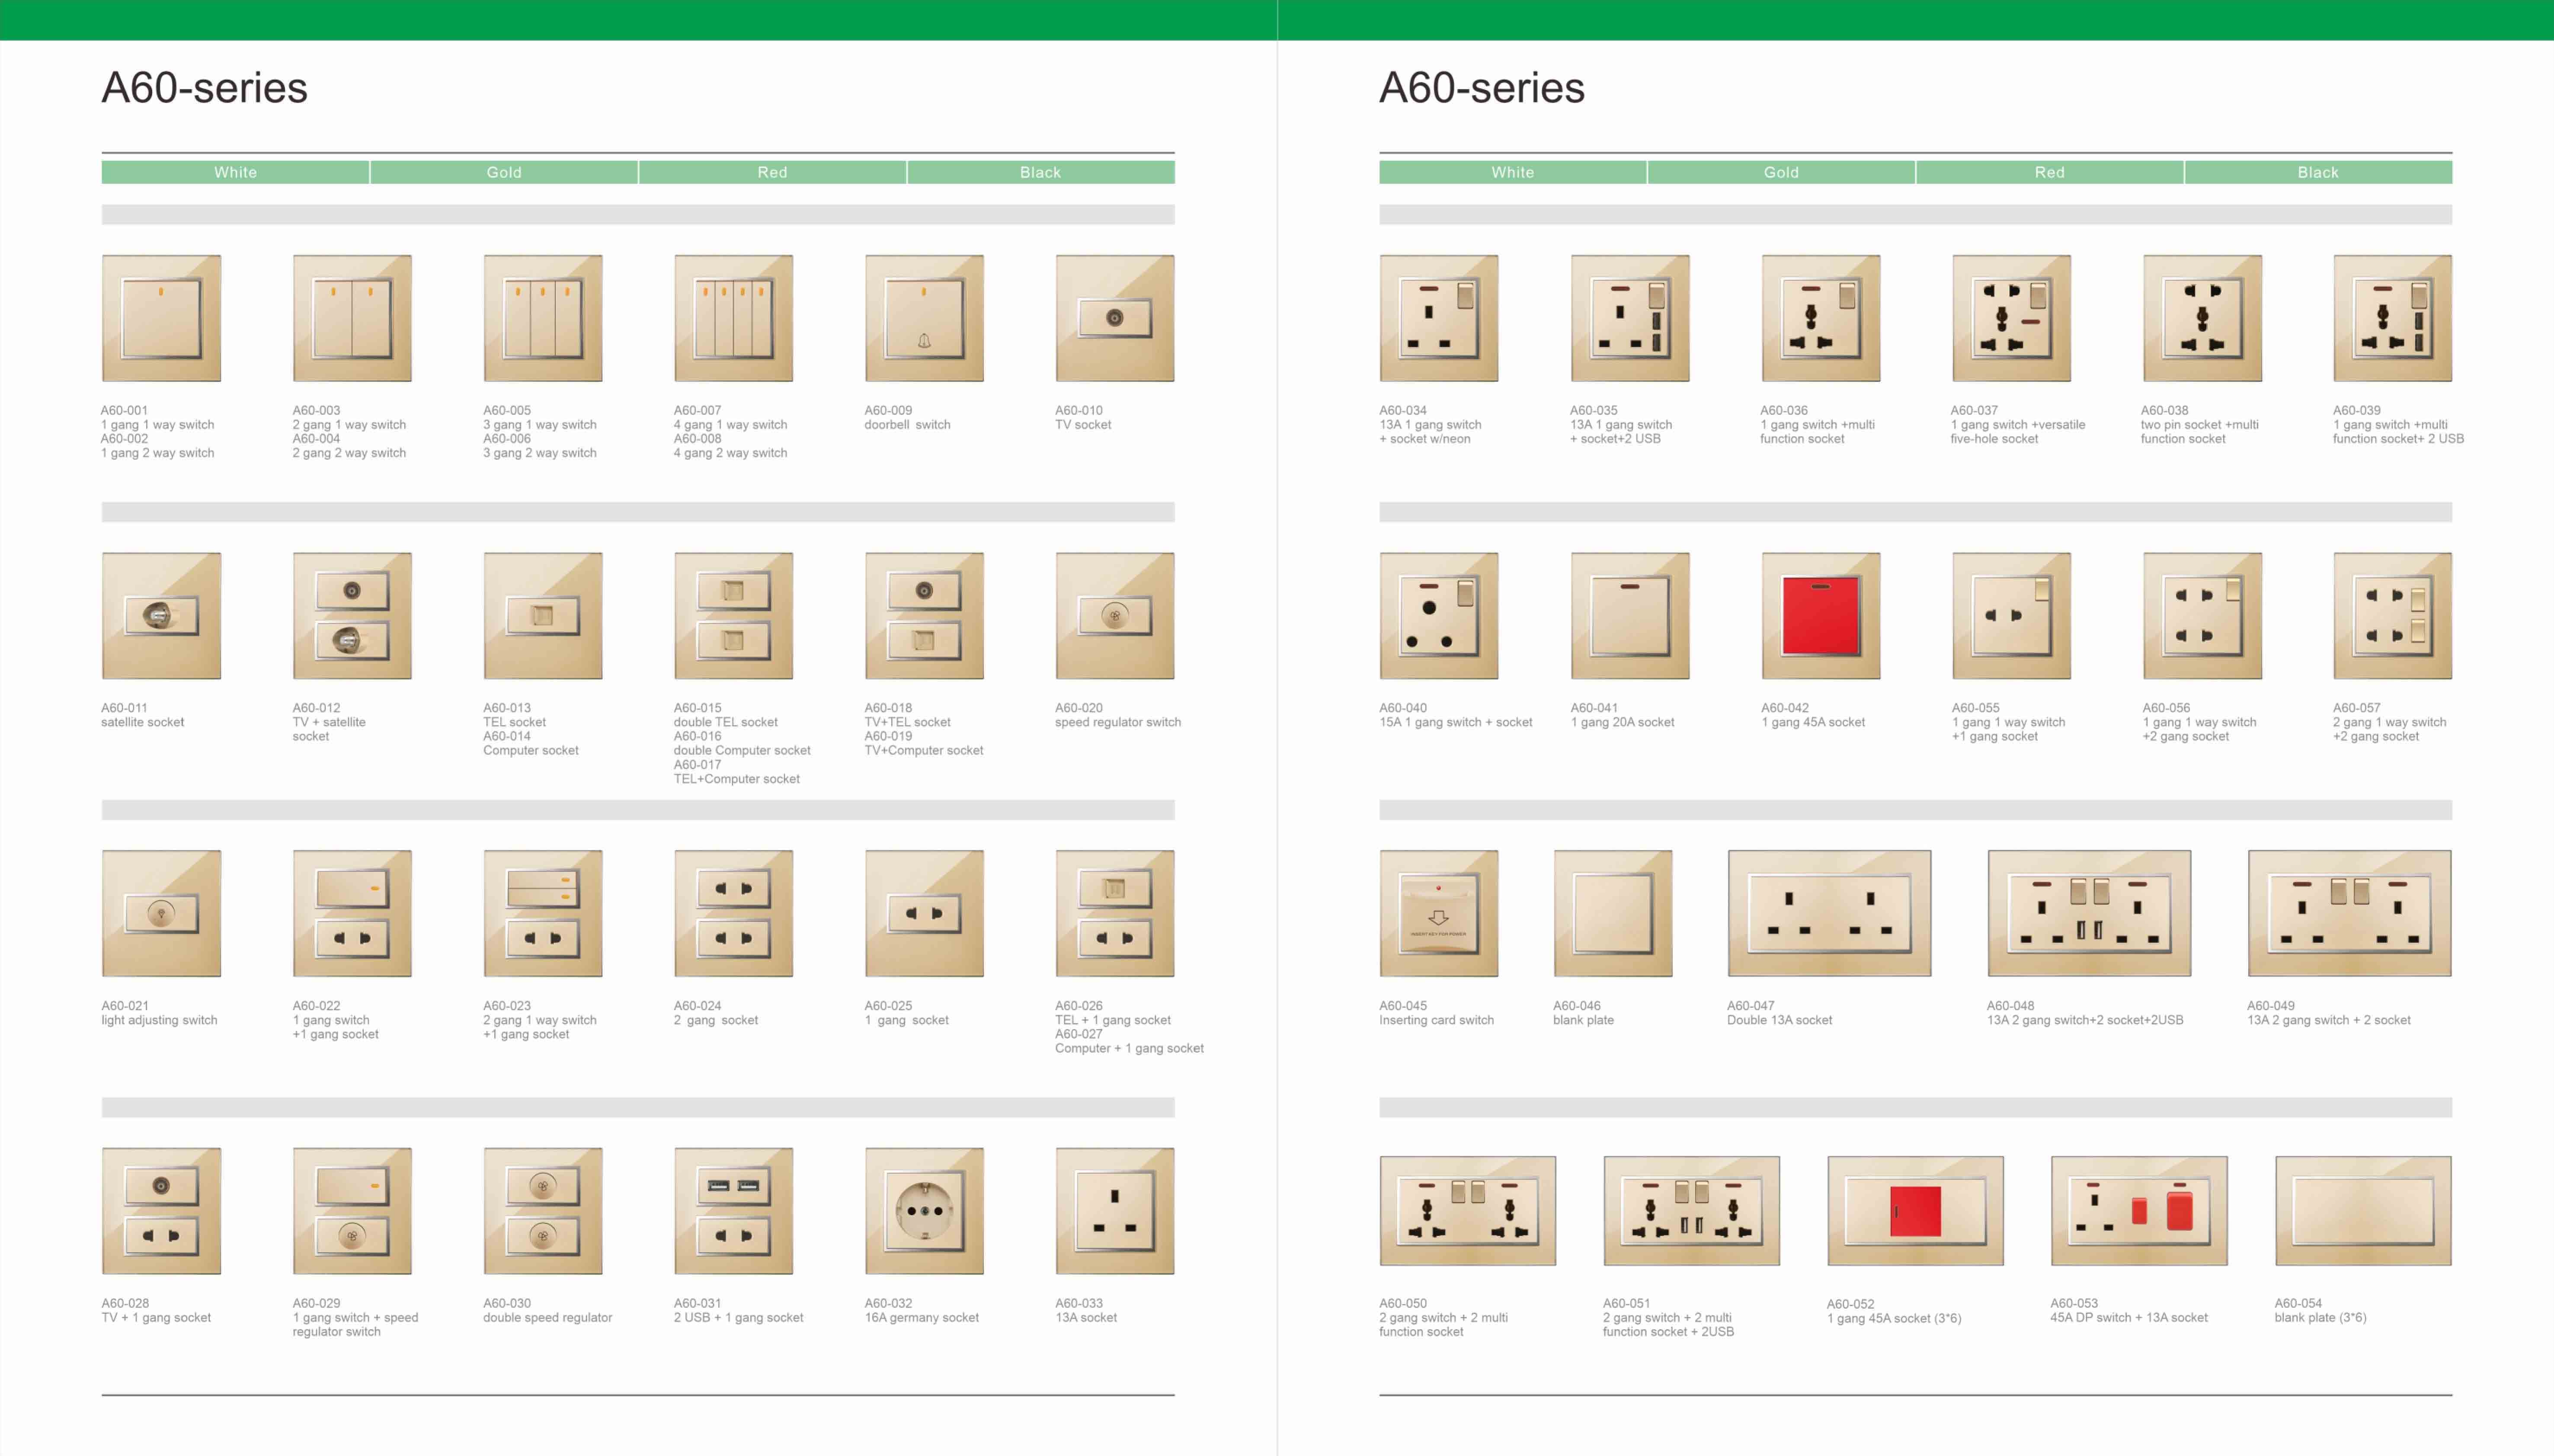Click the A60-041 20A socket image

tap(1630, 616)
